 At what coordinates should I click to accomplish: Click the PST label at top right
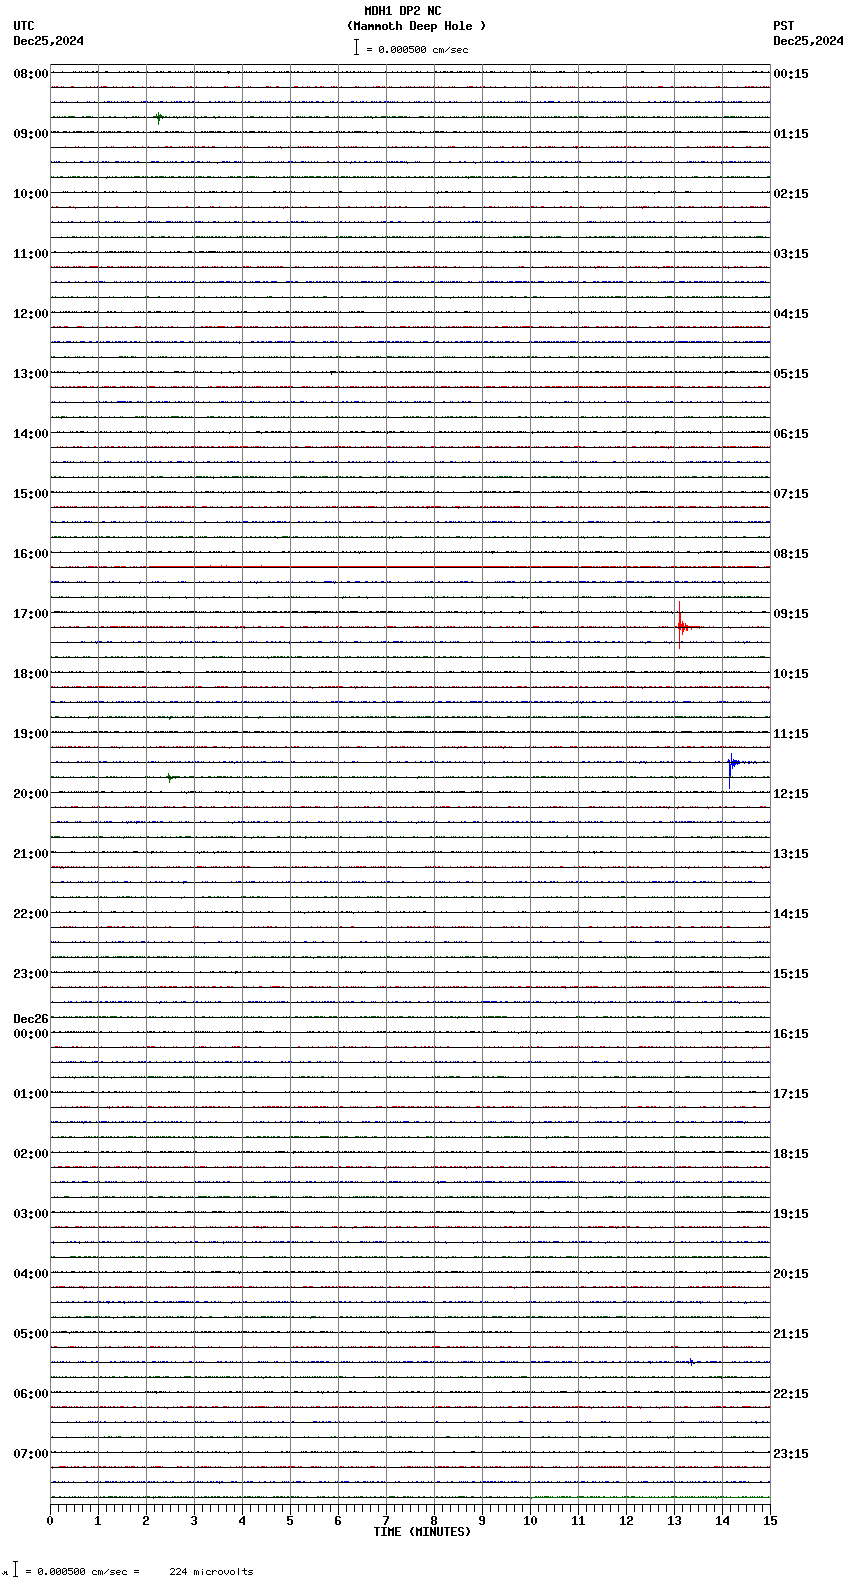click(783, 26)
